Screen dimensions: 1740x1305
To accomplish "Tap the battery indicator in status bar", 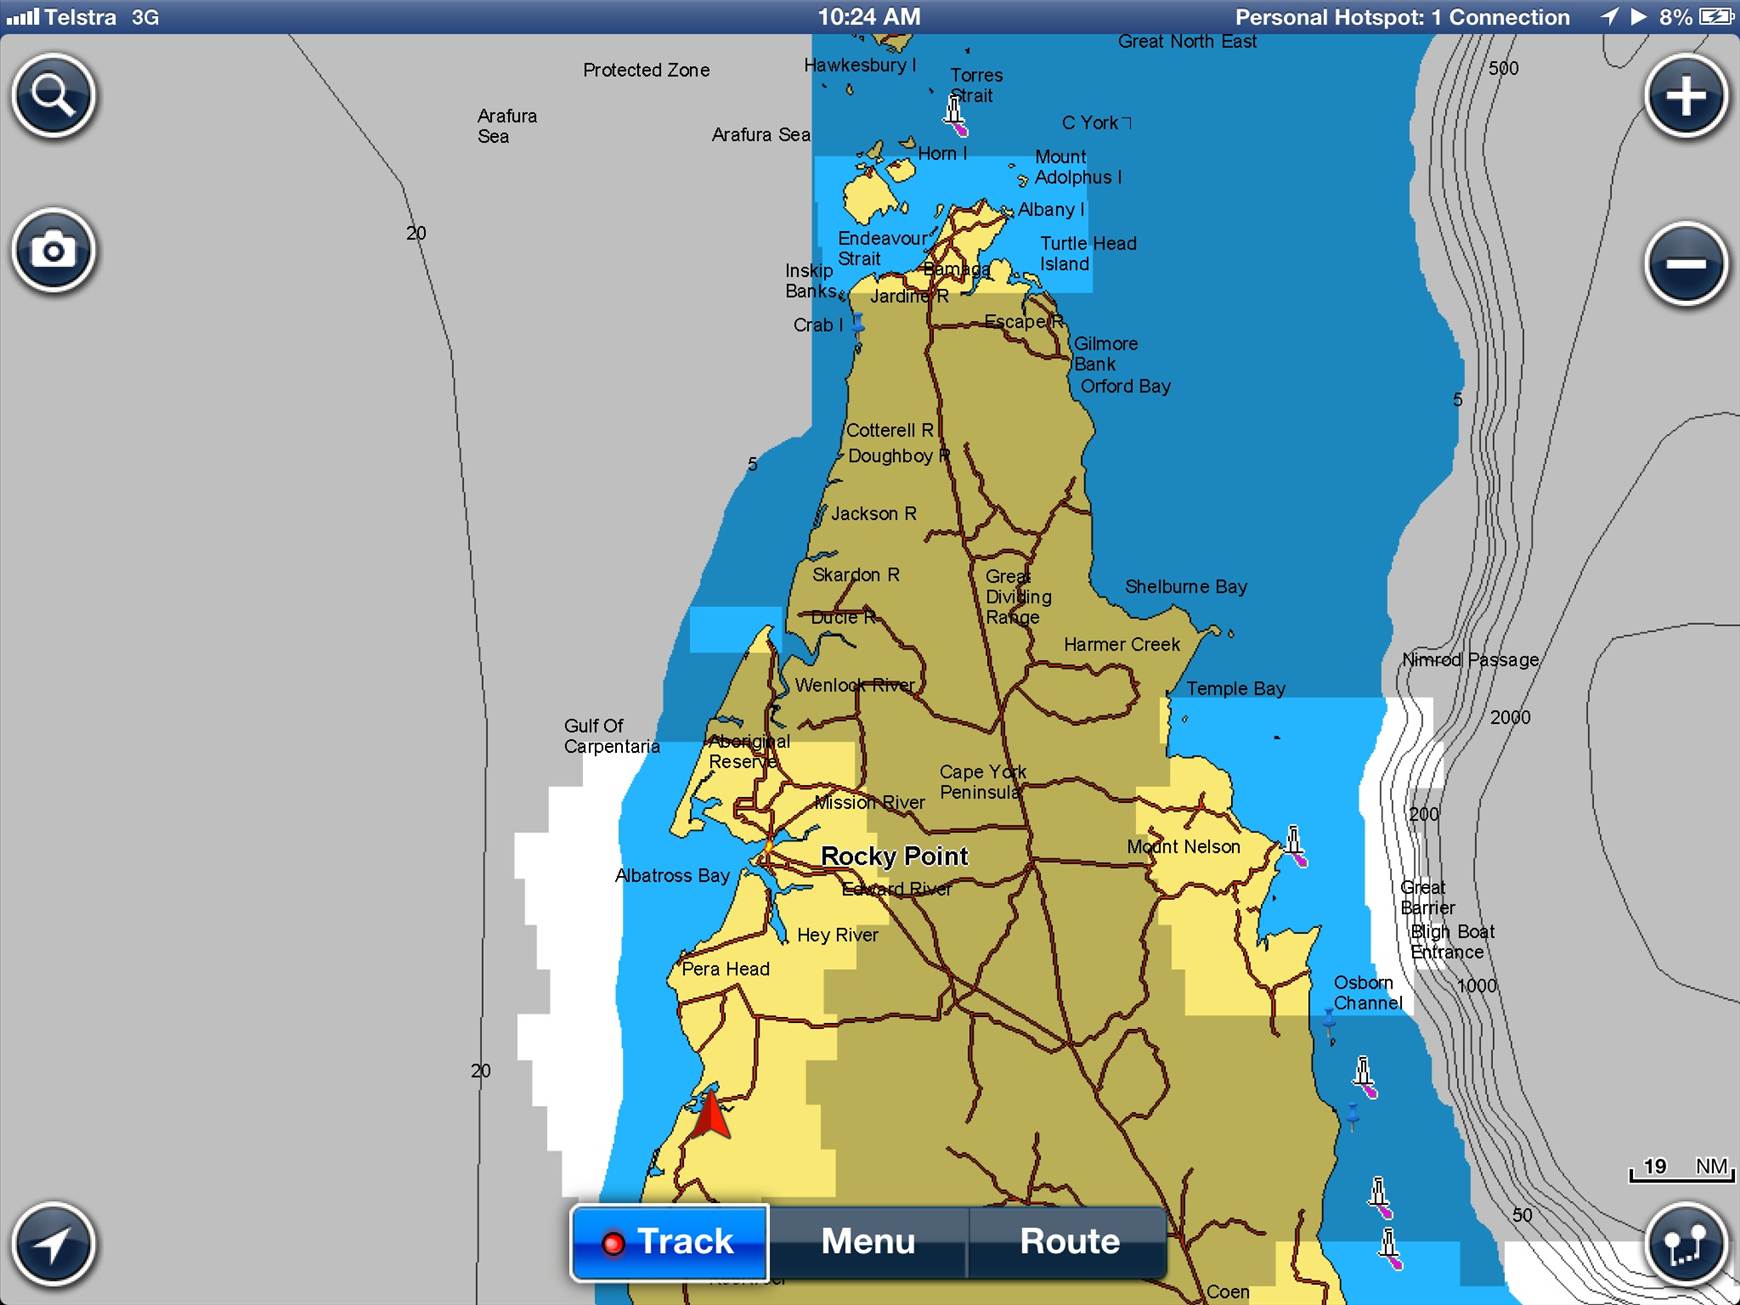I will point(1716,17).
